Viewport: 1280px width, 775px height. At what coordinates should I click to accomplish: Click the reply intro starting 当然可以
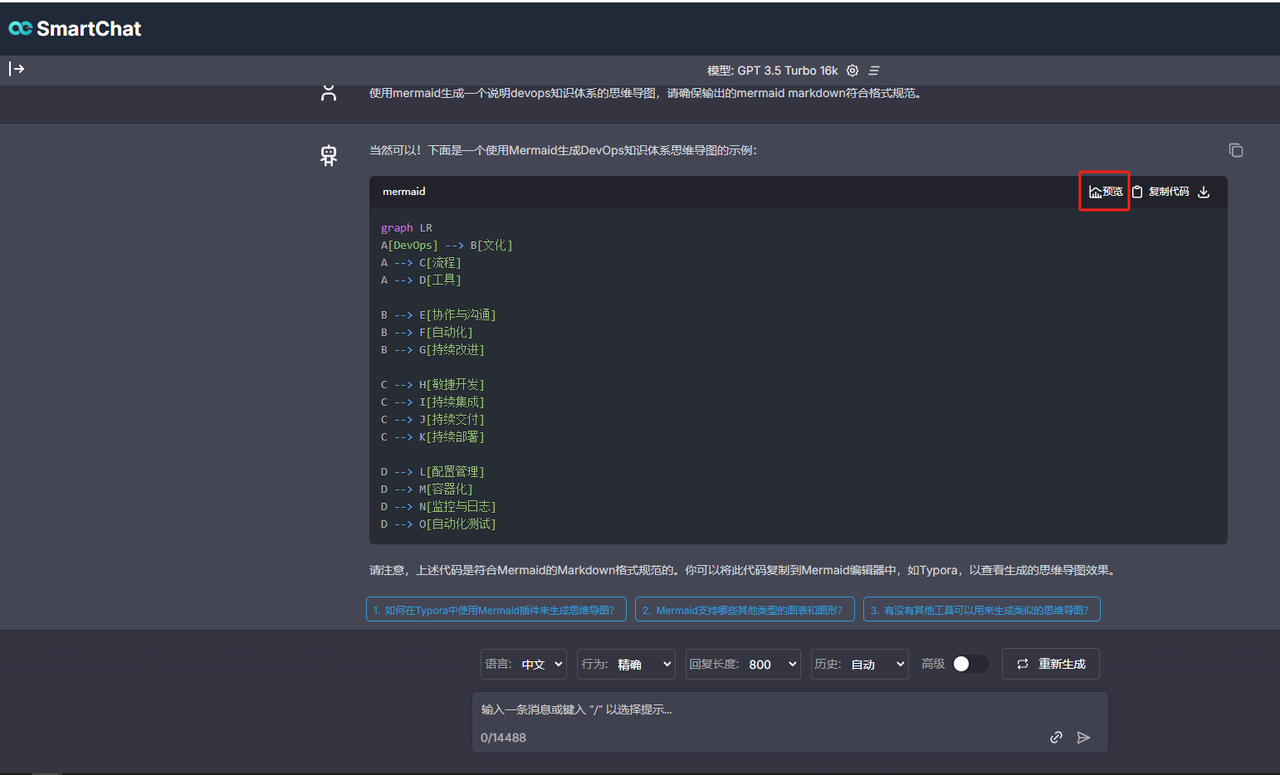point(563,150)
